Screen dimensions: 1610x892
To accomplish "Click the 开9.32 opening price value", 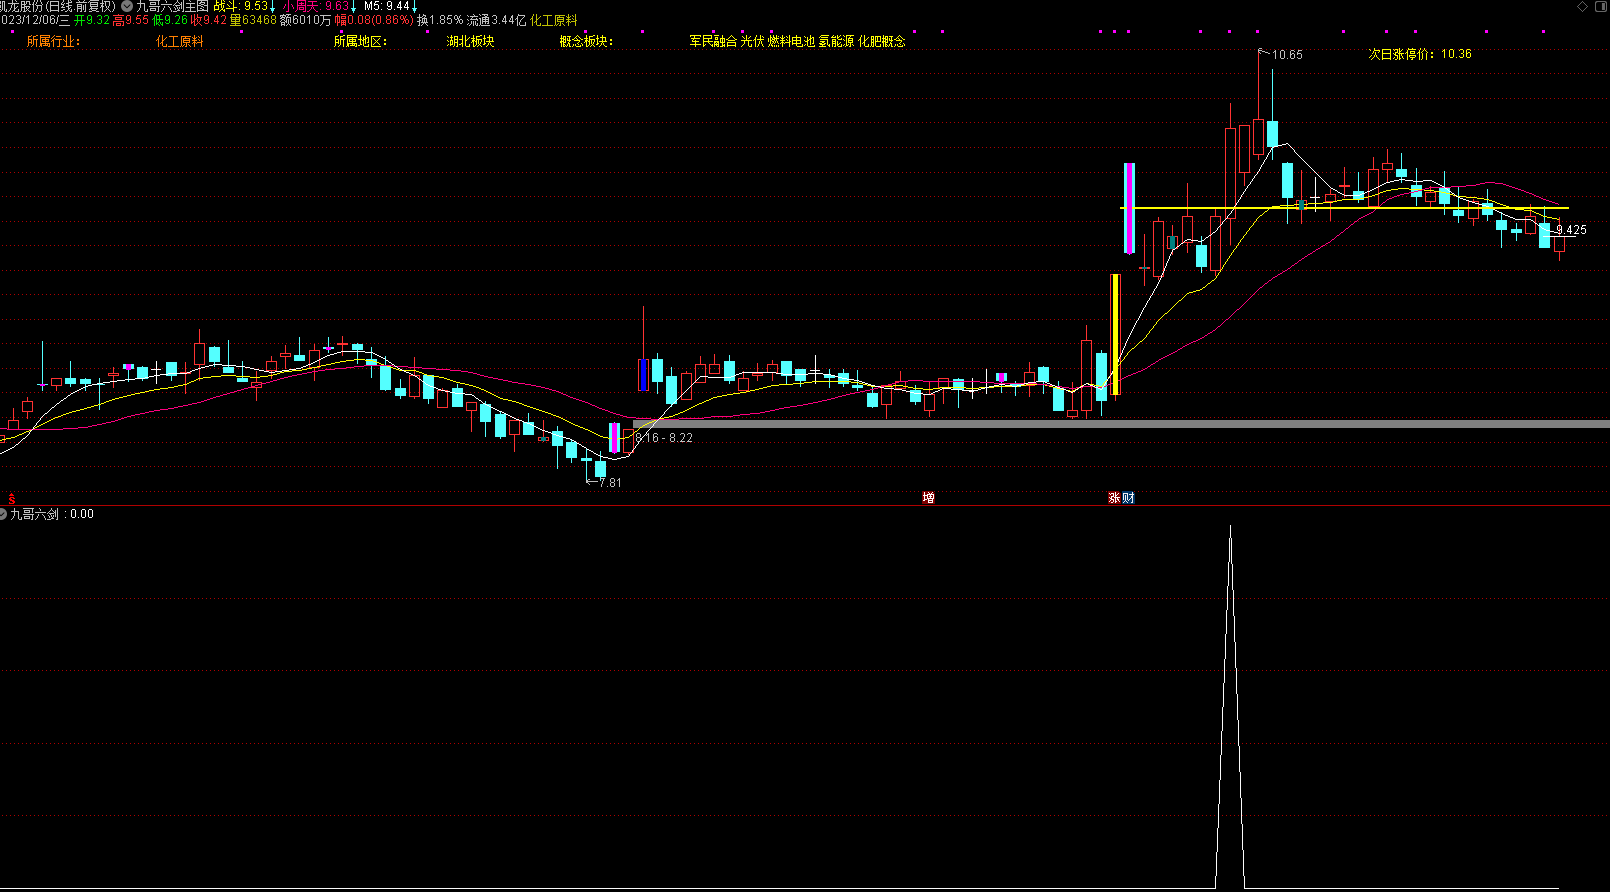I will (x=92, y=20).
